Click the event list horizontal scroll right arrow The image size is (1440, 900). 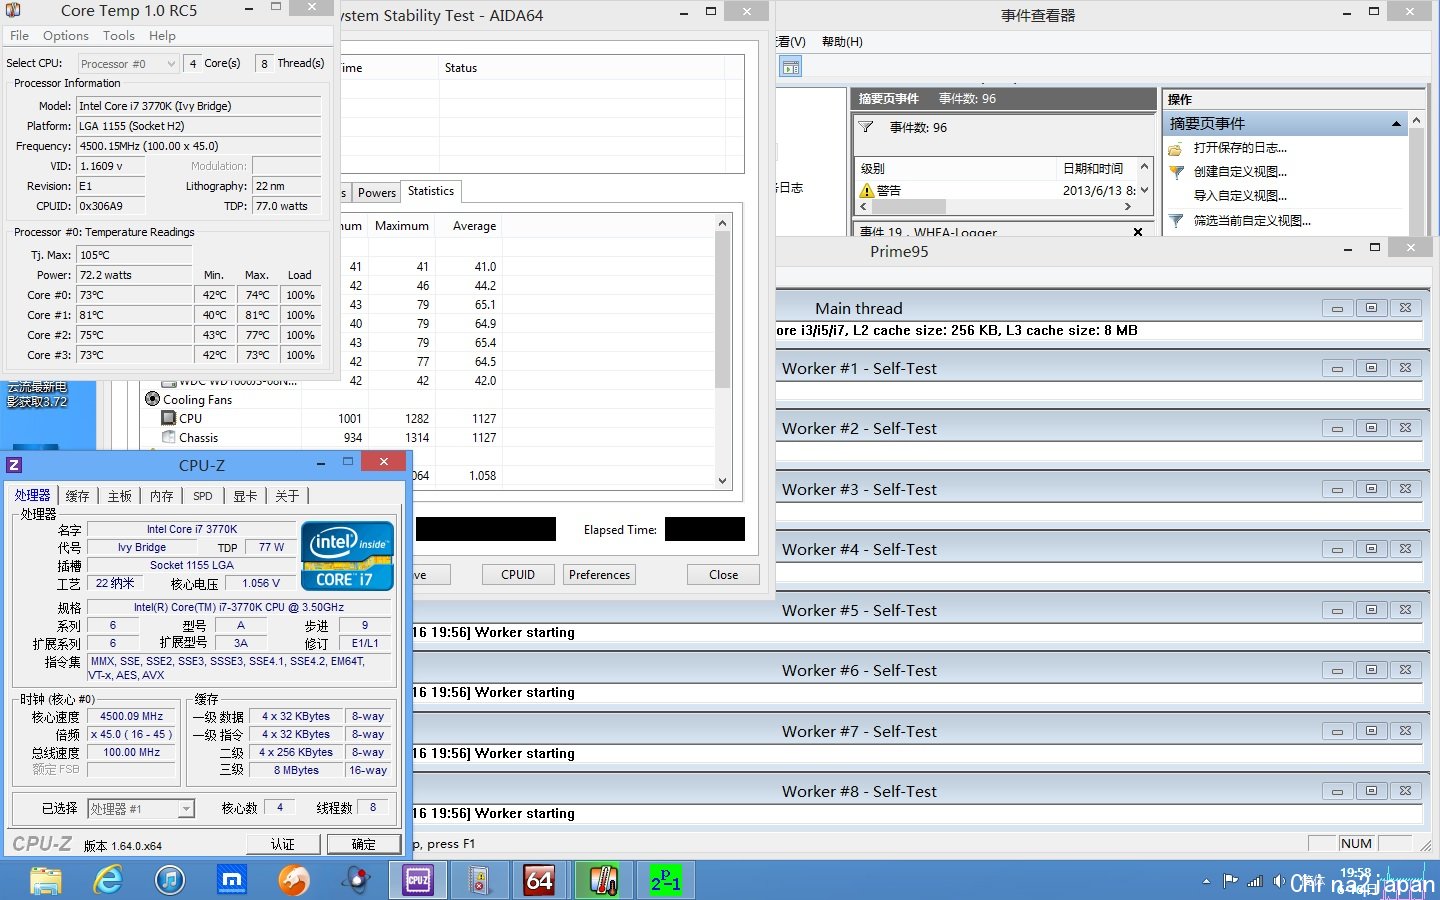click(1128, 207)
